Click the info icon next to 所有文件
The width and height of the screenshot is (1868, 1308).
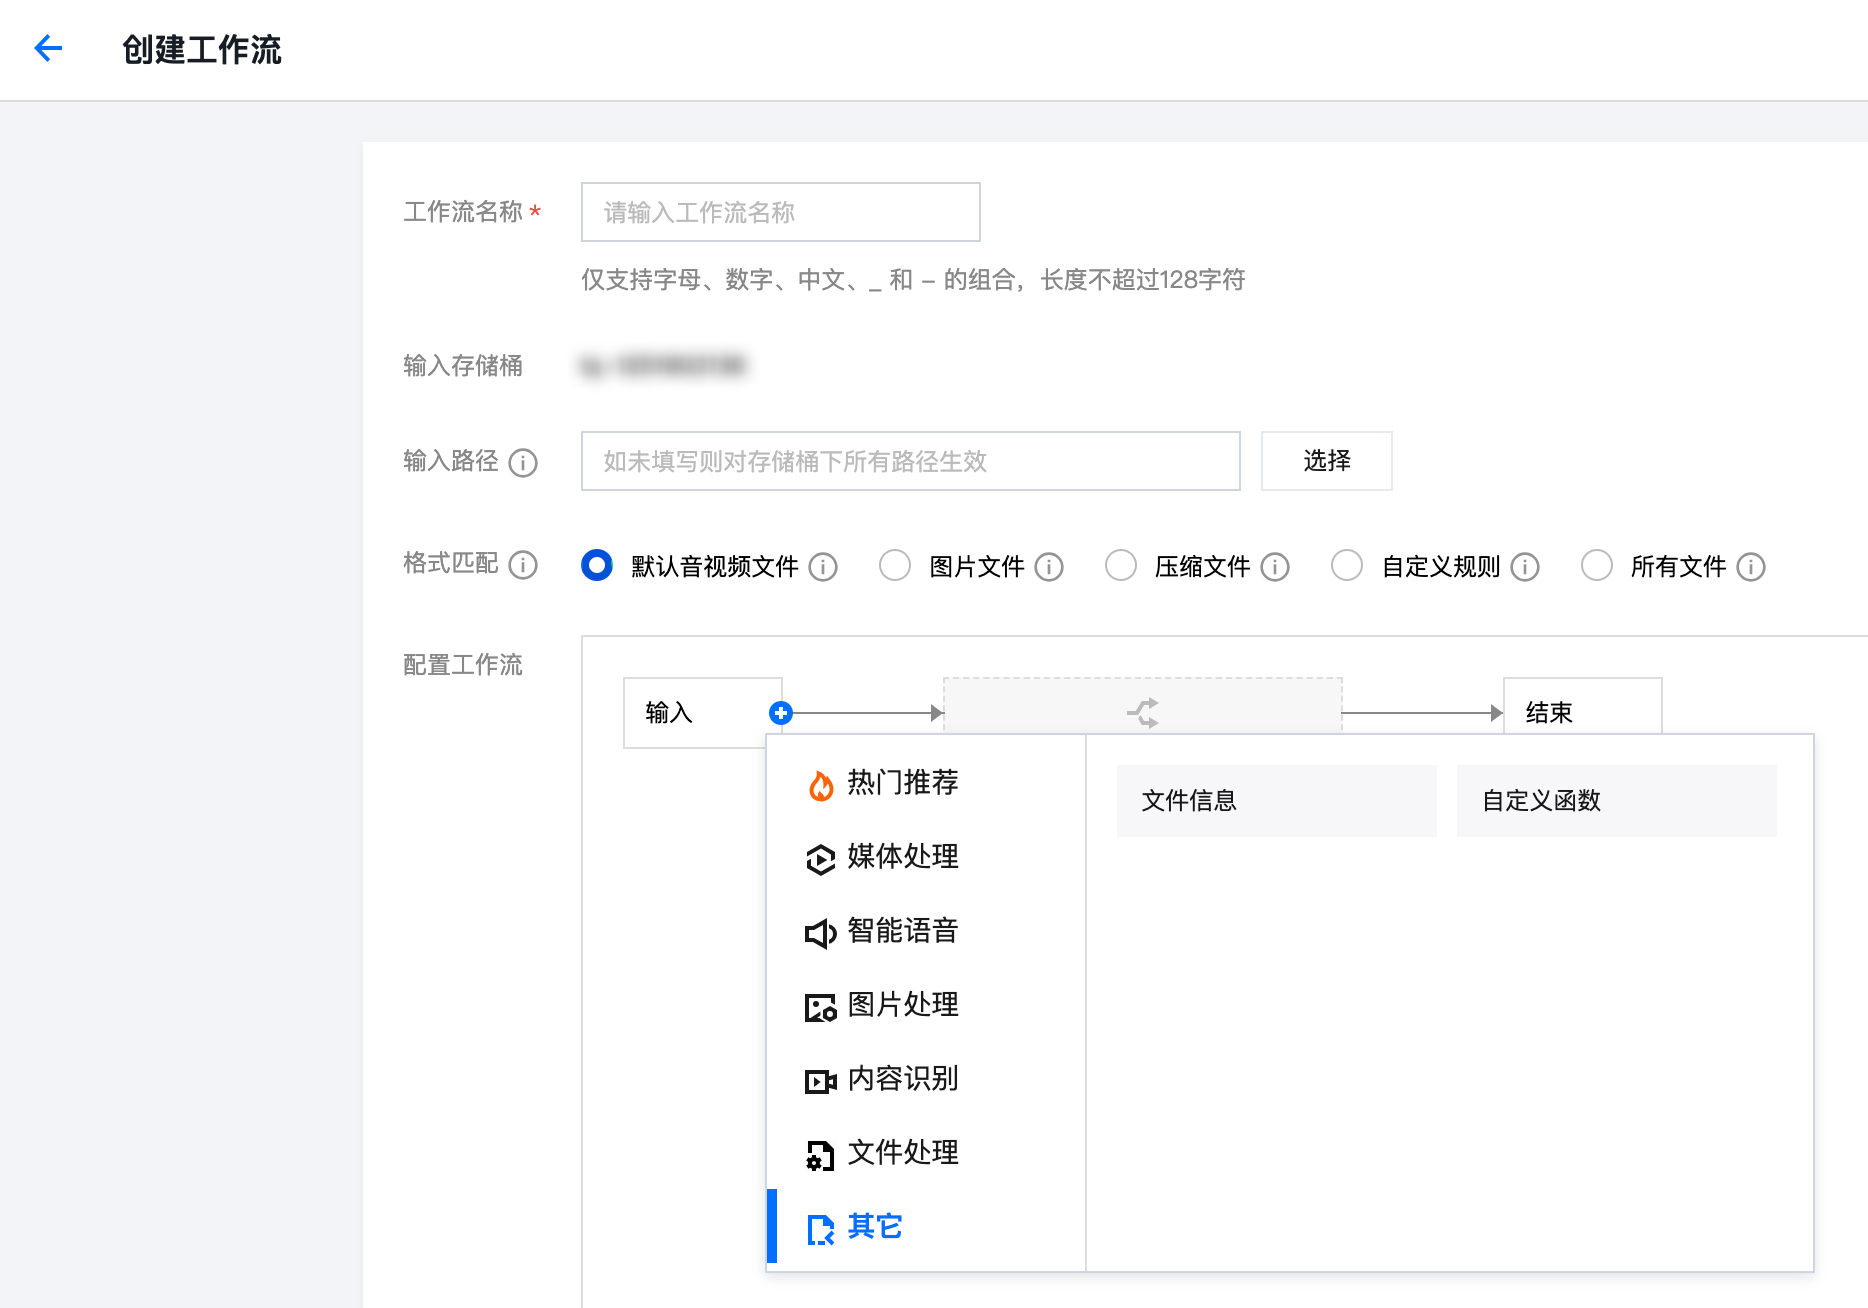pyautogui.click(x=1751, y=567)
